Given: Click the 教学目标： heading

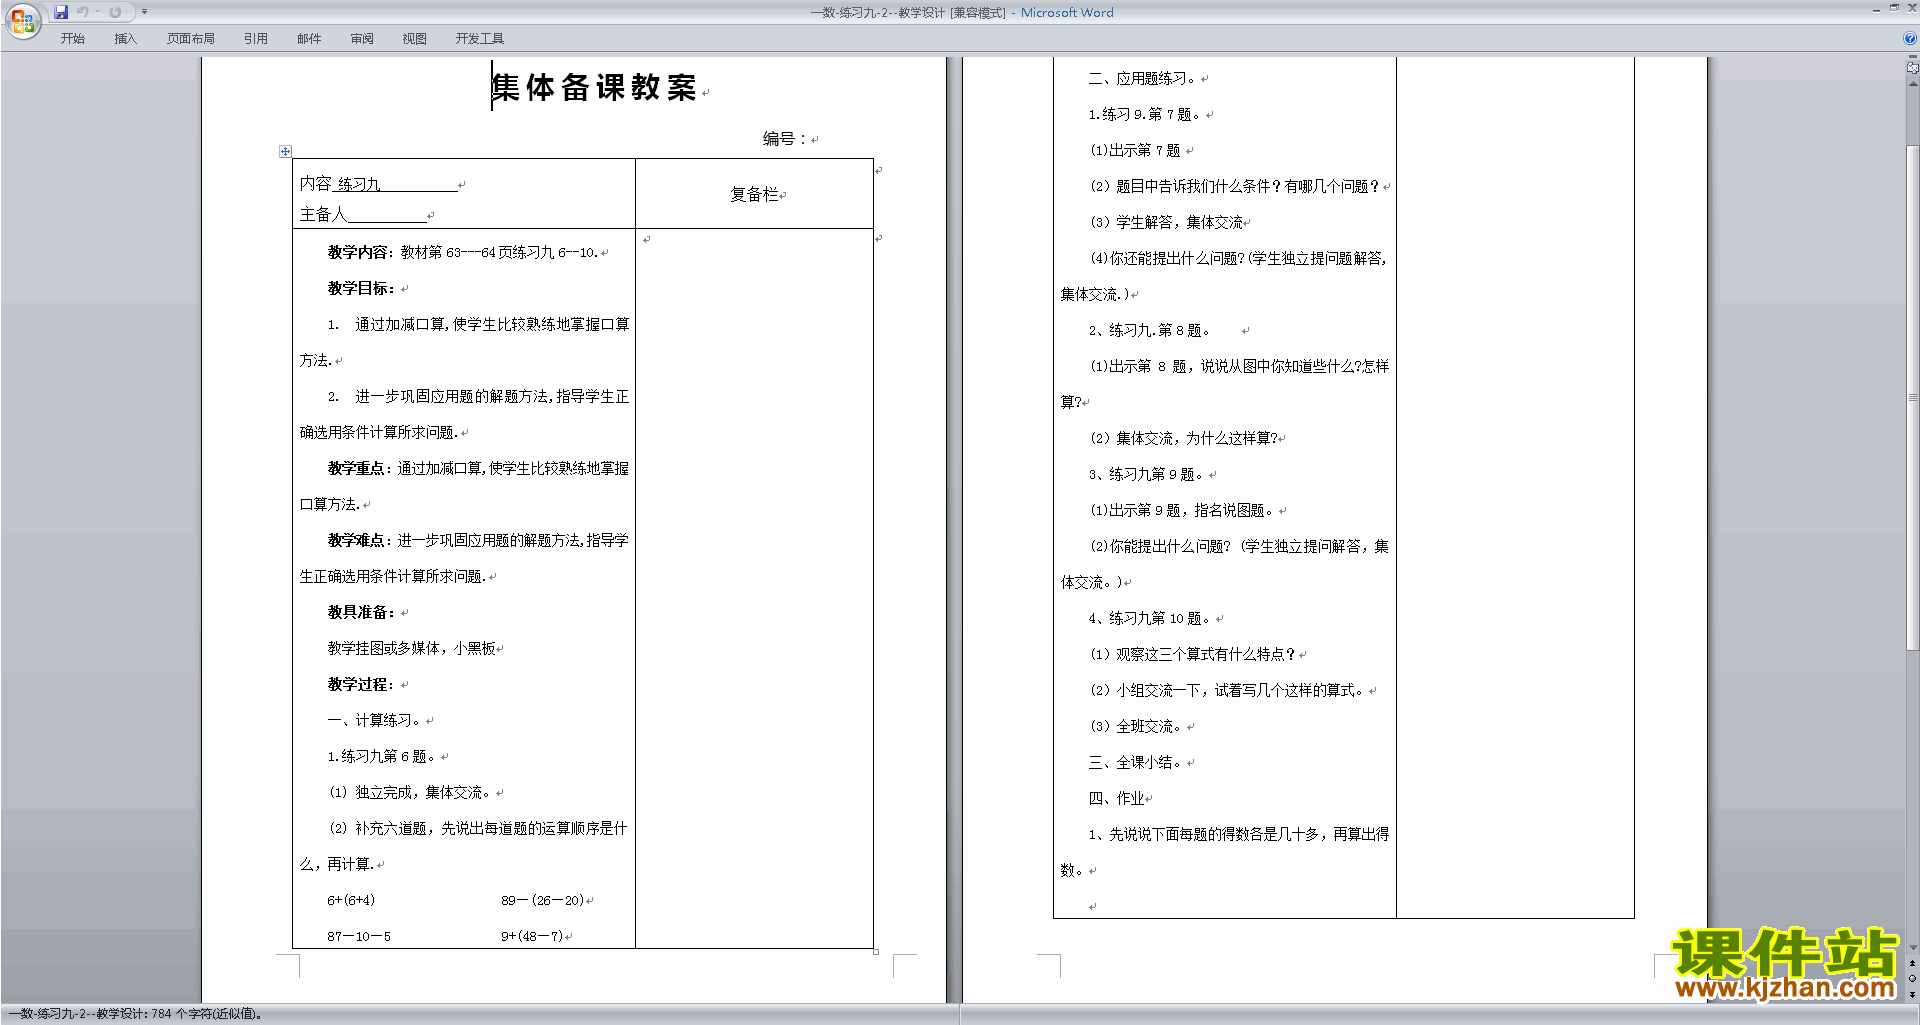Looking at the screenshot, I should pos(361,288).
